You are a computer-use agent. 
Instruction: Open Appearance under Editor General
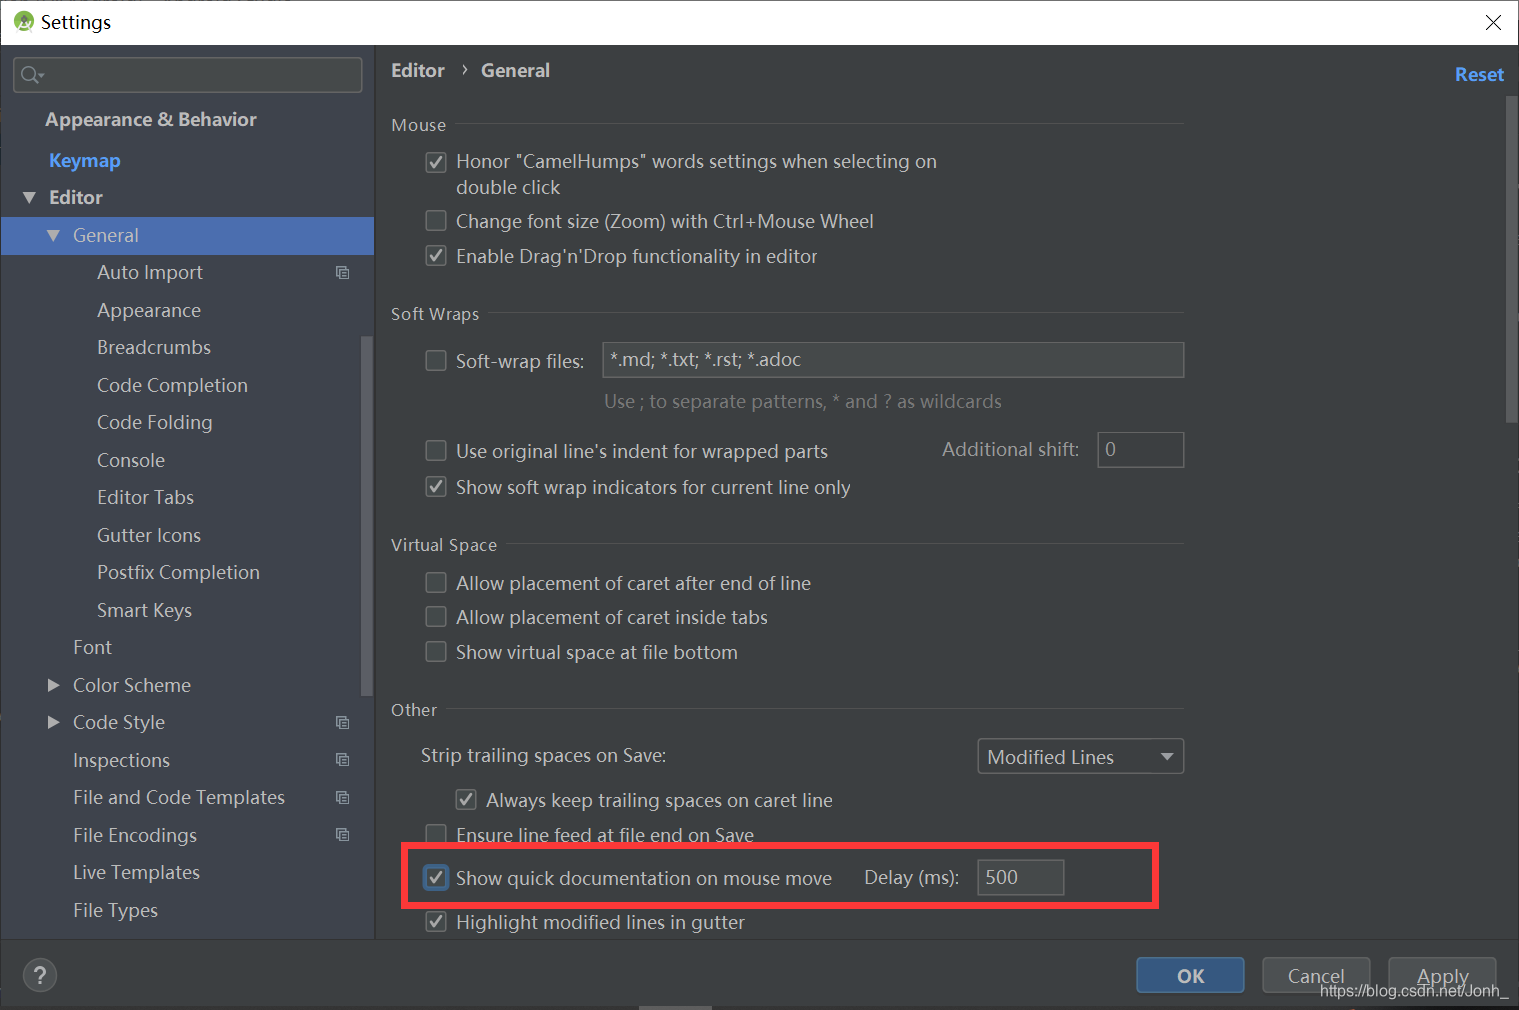point(149,311)
